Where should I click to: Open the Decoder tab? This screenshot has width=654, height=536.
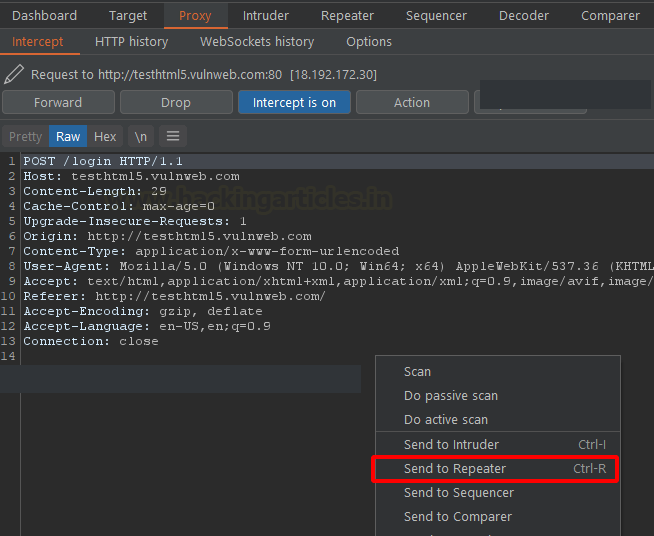tap(524, 15)
